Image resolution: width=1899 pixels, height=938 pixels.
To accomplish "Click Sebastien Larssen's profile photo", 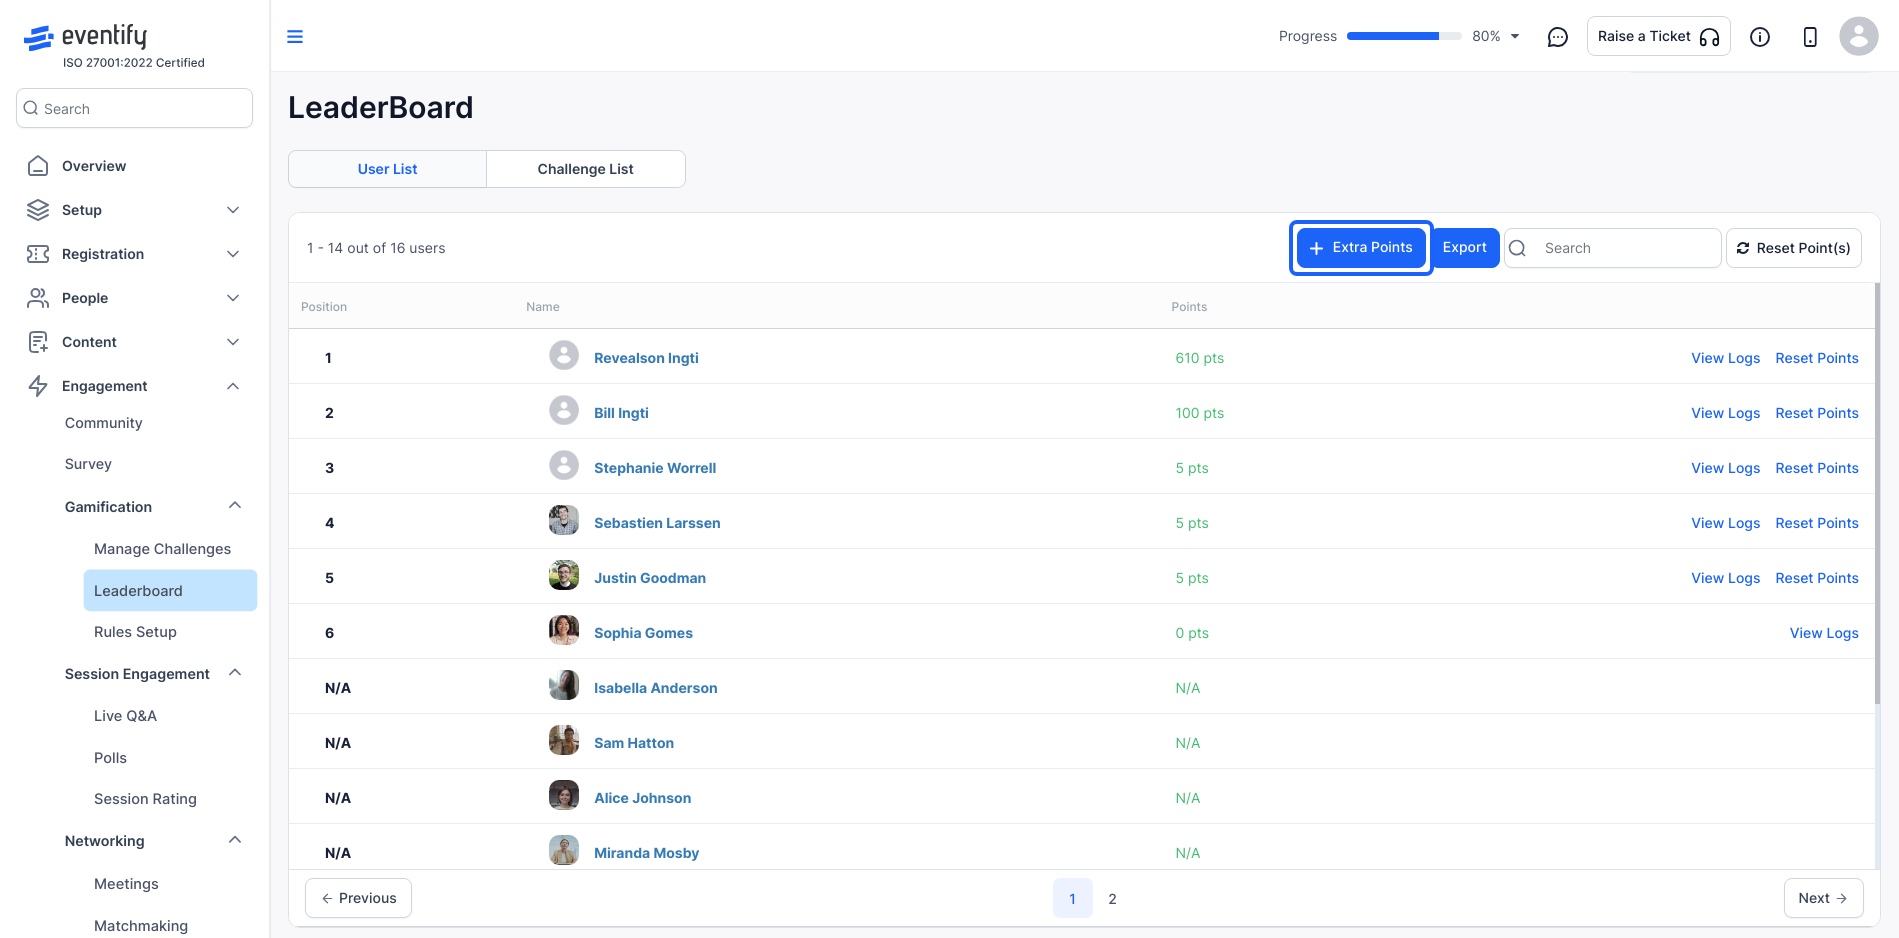I will coord(564,520).
